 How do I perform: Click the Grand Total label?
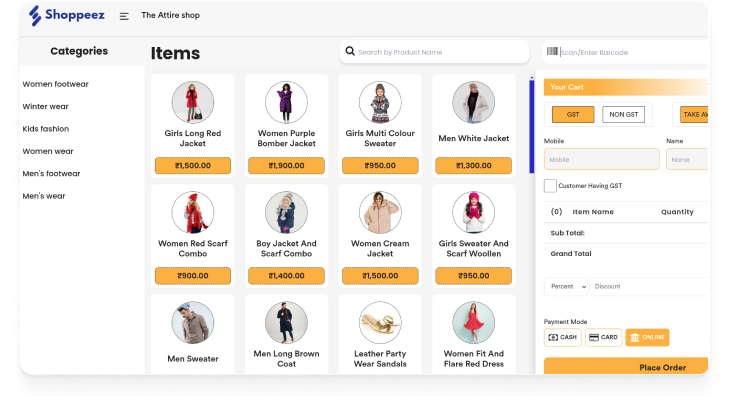pyautogui.click(x=571, y=254)
